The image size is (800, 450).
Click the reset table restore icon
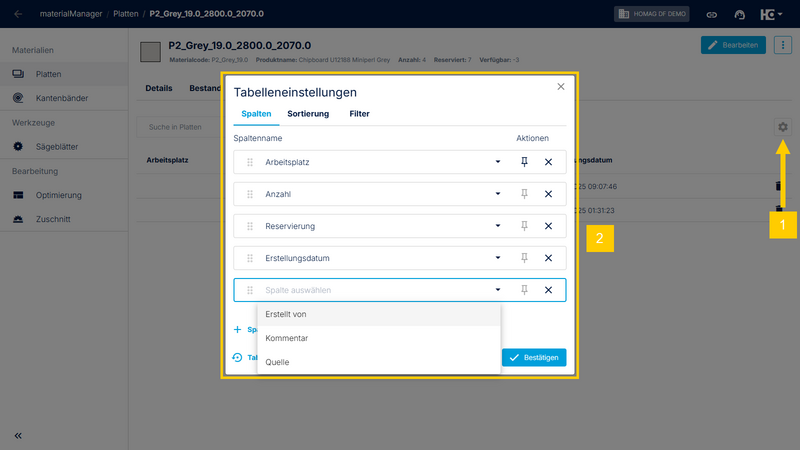coord(237,358)
